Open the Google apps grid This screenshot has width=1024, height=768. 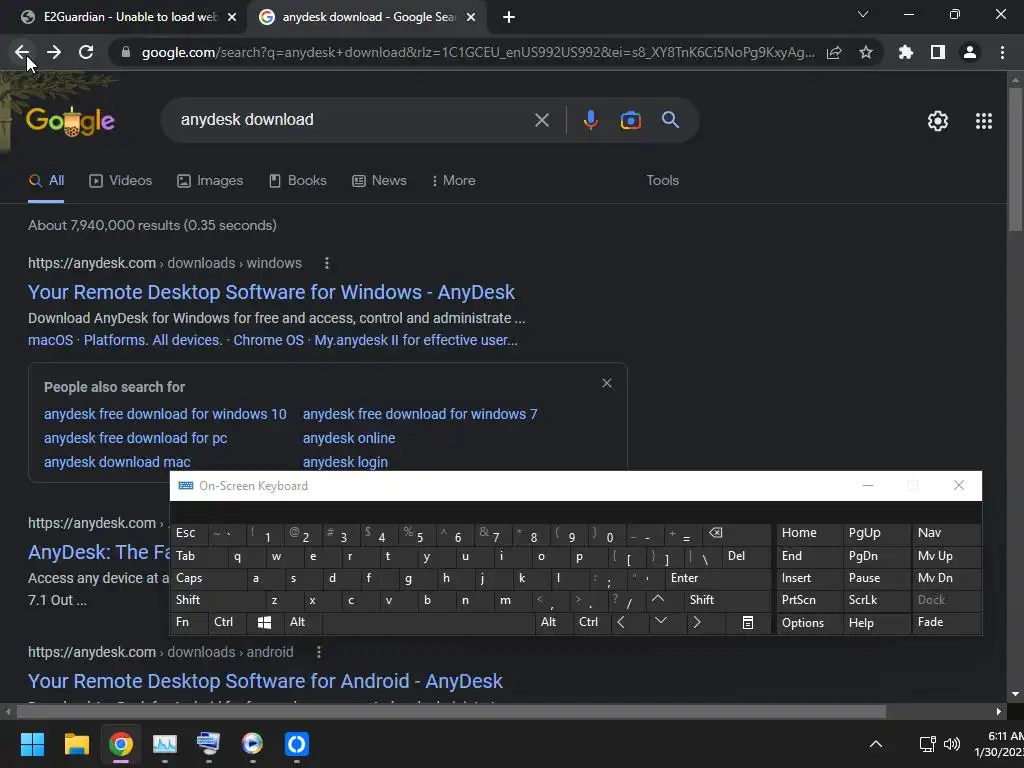coord(984,121)
